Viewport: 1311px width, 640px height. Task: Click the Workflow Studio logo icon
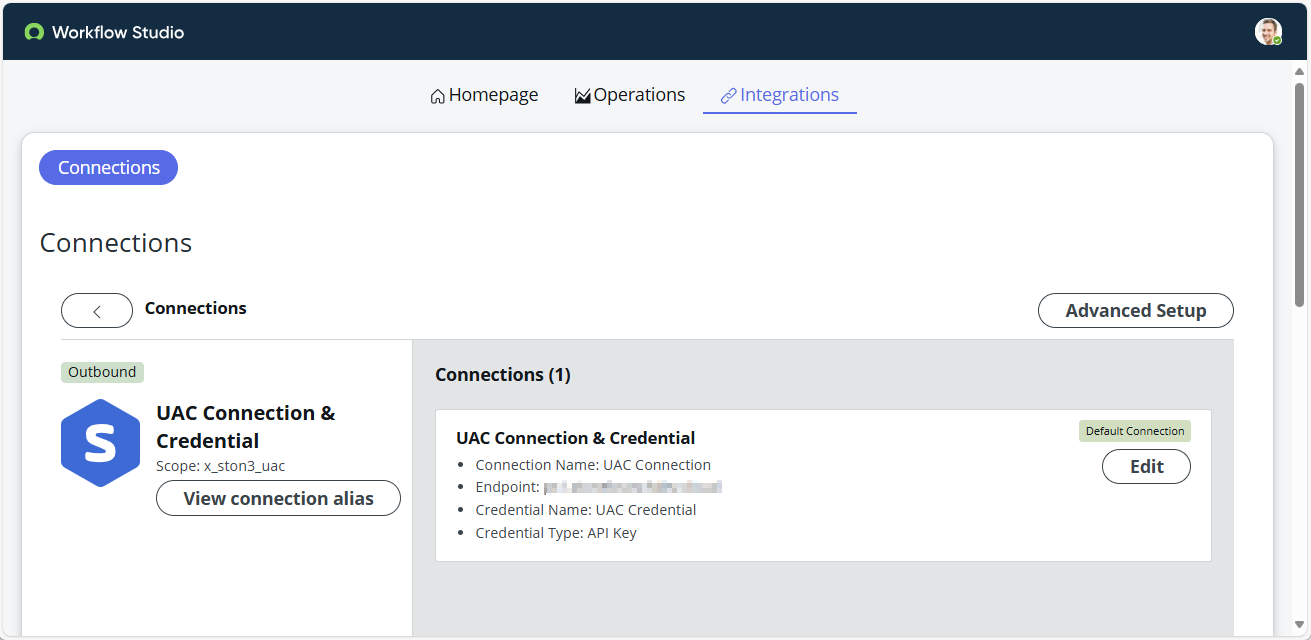35,32
